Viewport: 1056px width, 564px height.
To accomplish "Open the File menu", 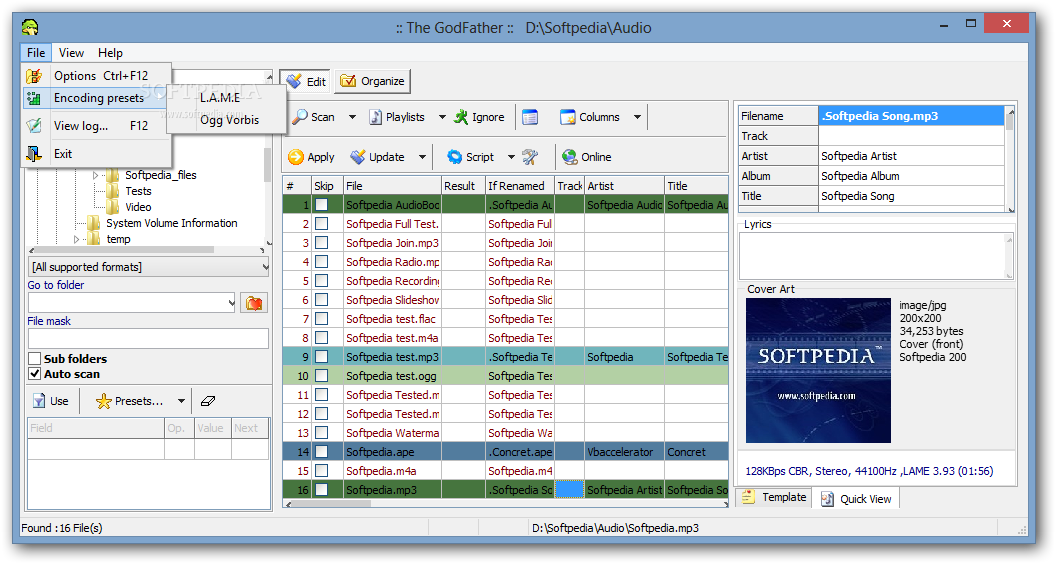I will coord(36,53).
